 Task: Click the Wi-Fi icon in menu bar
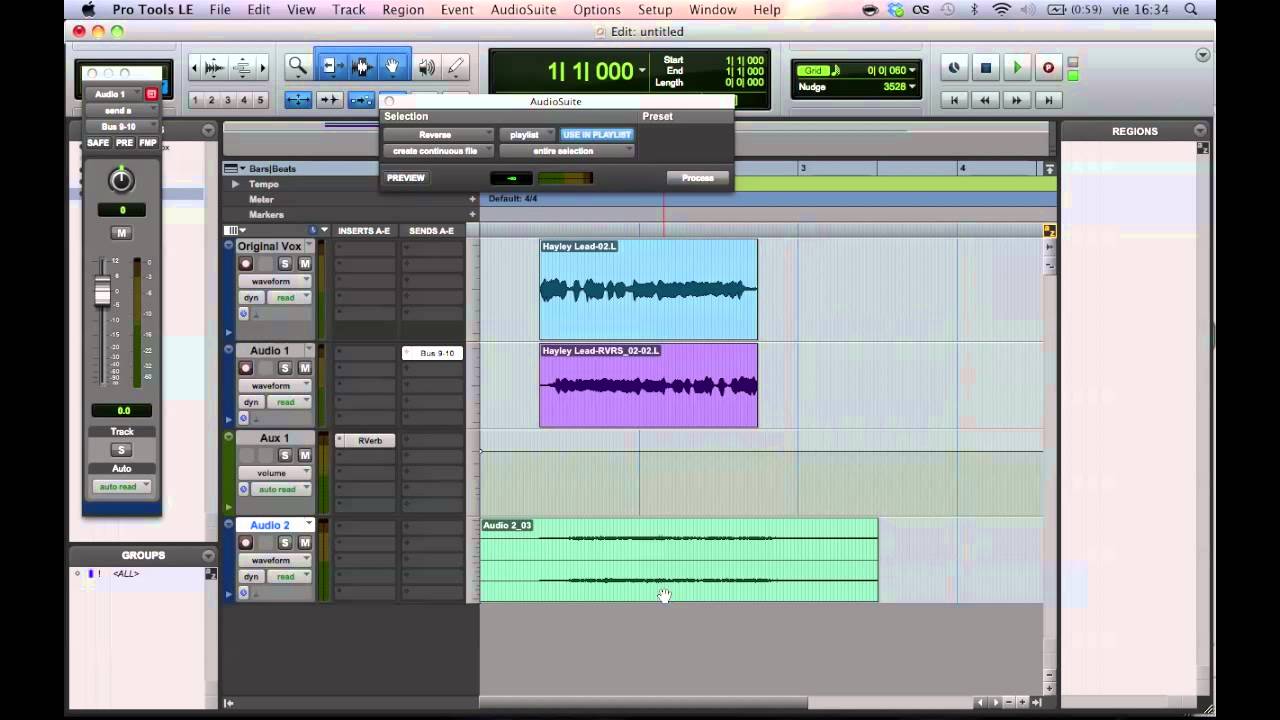[1002, 10]
